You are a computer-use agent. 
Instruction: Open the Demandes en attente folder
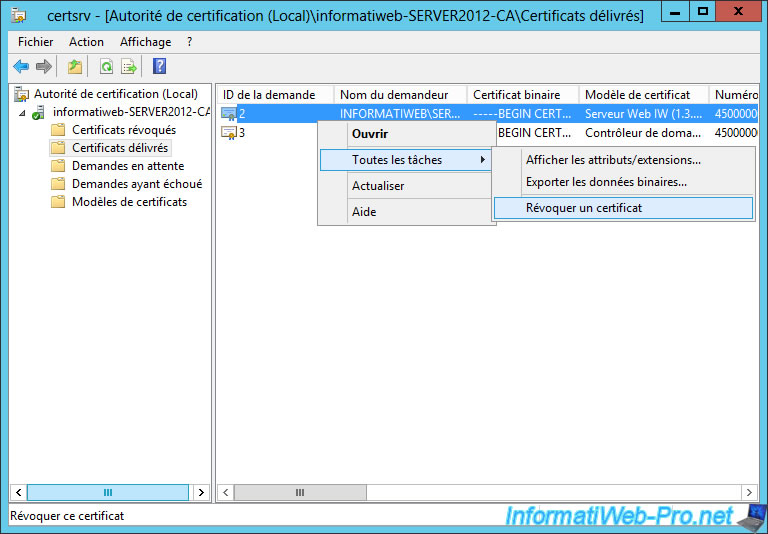(x=127, y=166)
